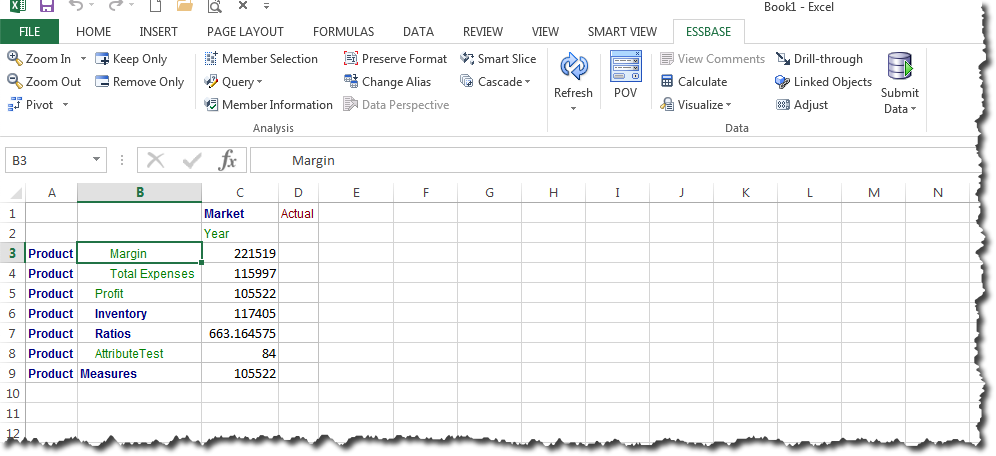Screen dimensions: 996x456
Task: Open the Name Box dropdown
Action: [97, 161]
